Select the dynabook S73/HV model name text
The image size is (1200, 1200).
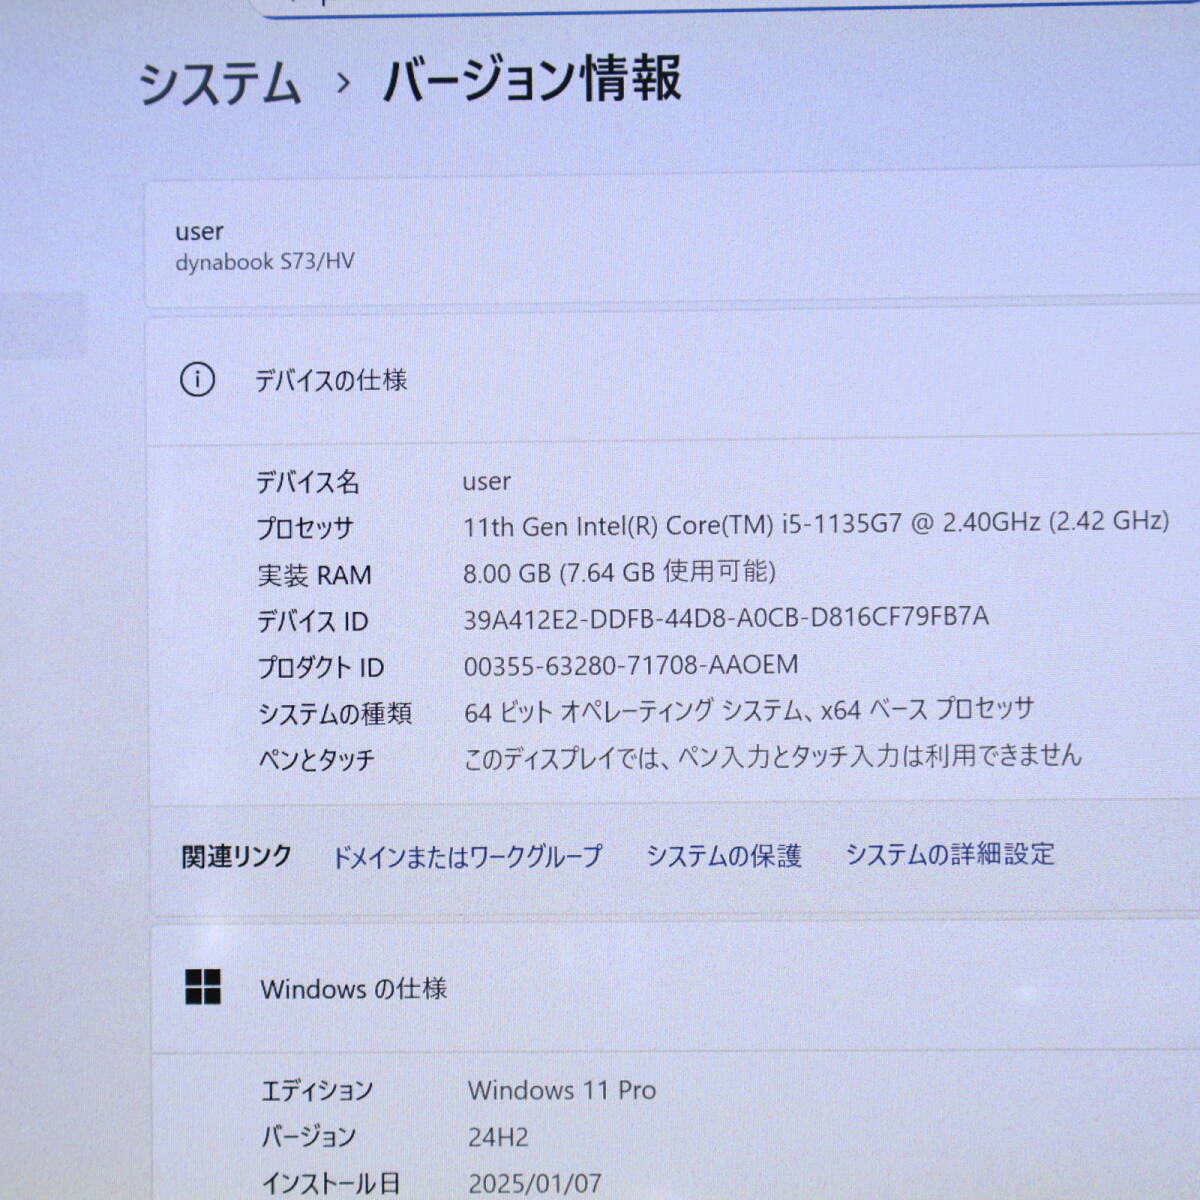click(x=265, y=262)
